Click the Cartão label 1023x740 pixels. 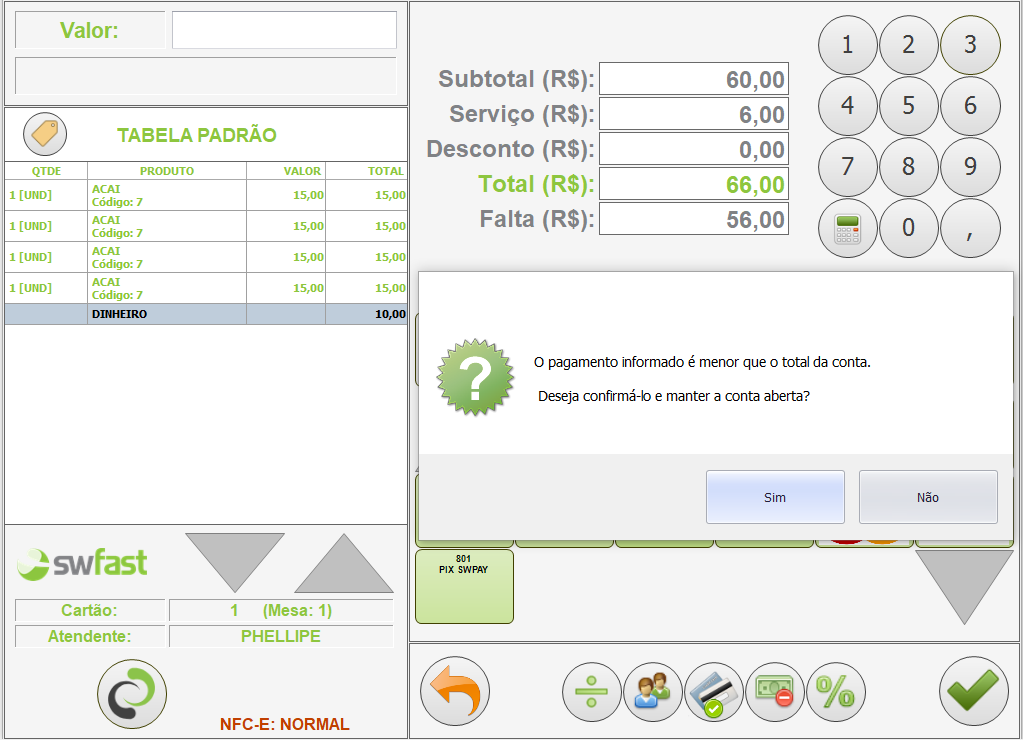(x=89, y=611)
